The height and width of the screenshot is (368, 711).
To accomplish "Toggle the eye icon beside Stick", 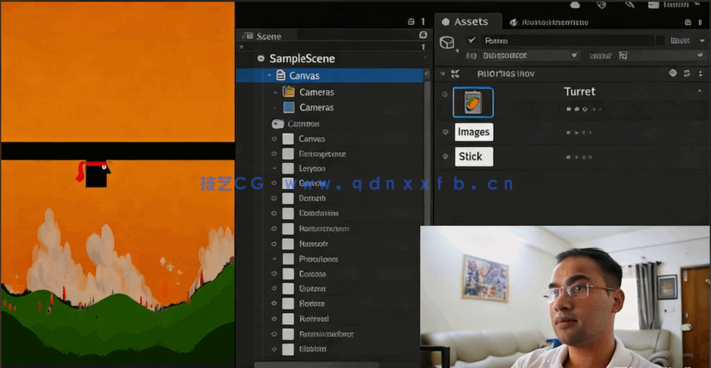I will pyautogui.click(x=445, y=156).
